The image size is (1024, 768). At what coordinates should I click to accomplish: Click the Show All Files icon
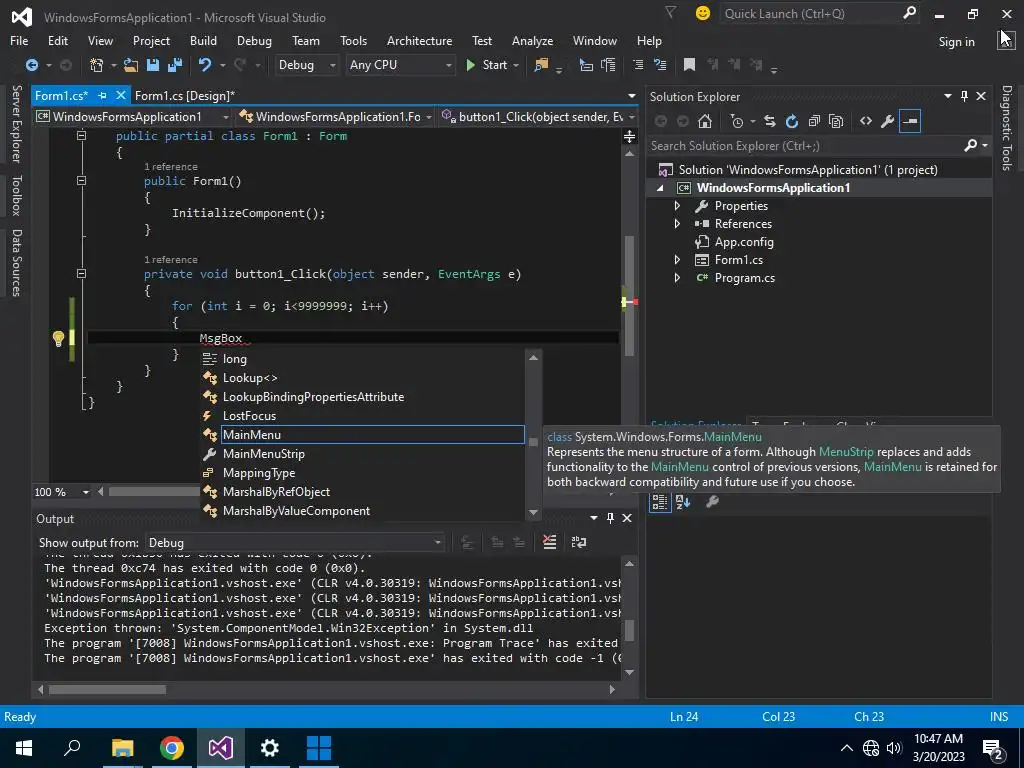tap(836, 121)
